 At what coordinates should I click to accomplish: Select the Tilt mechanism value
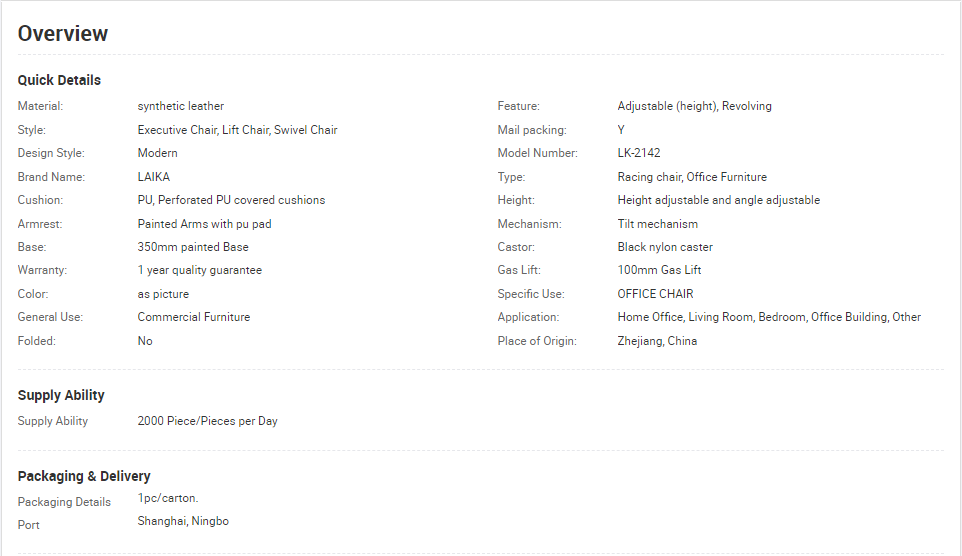[658, 224]
